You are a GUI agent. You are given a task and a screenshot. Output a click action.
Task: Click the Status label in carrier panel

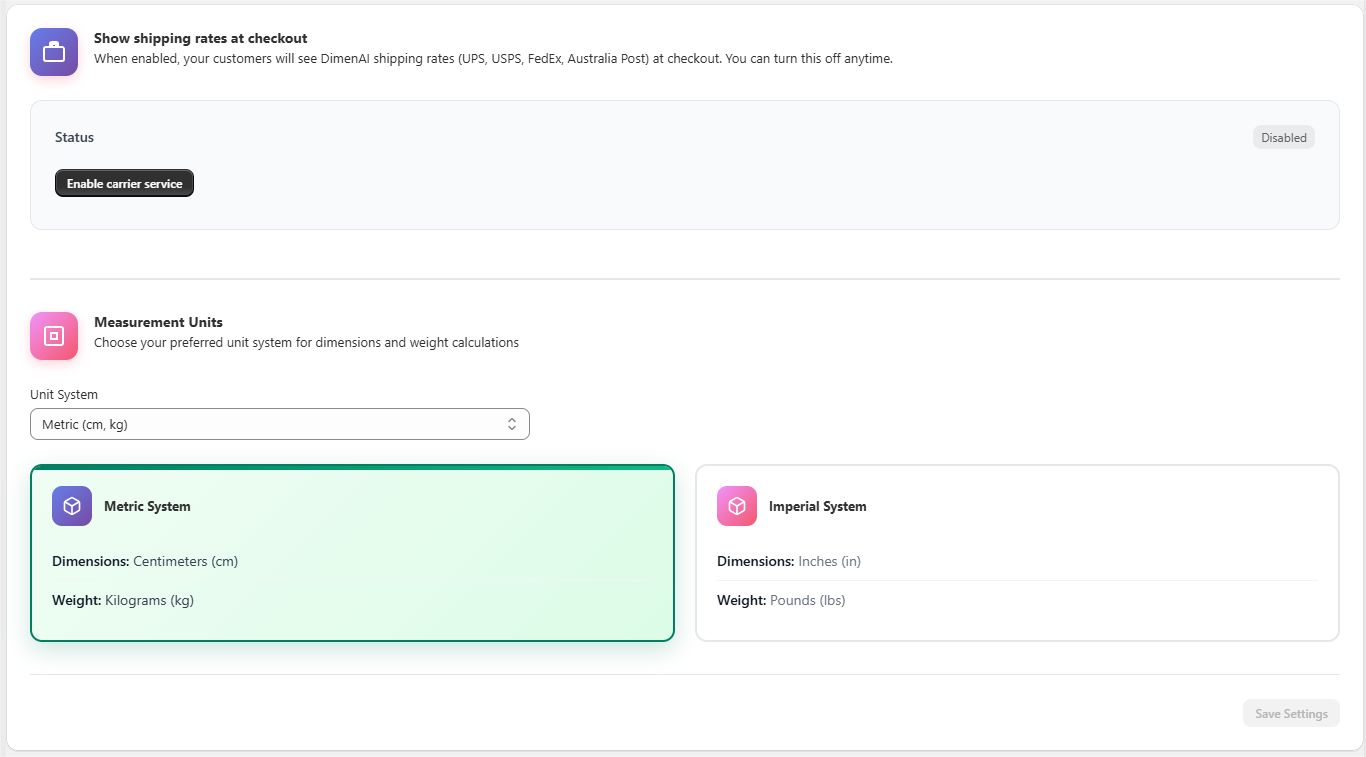coord(75,137)
